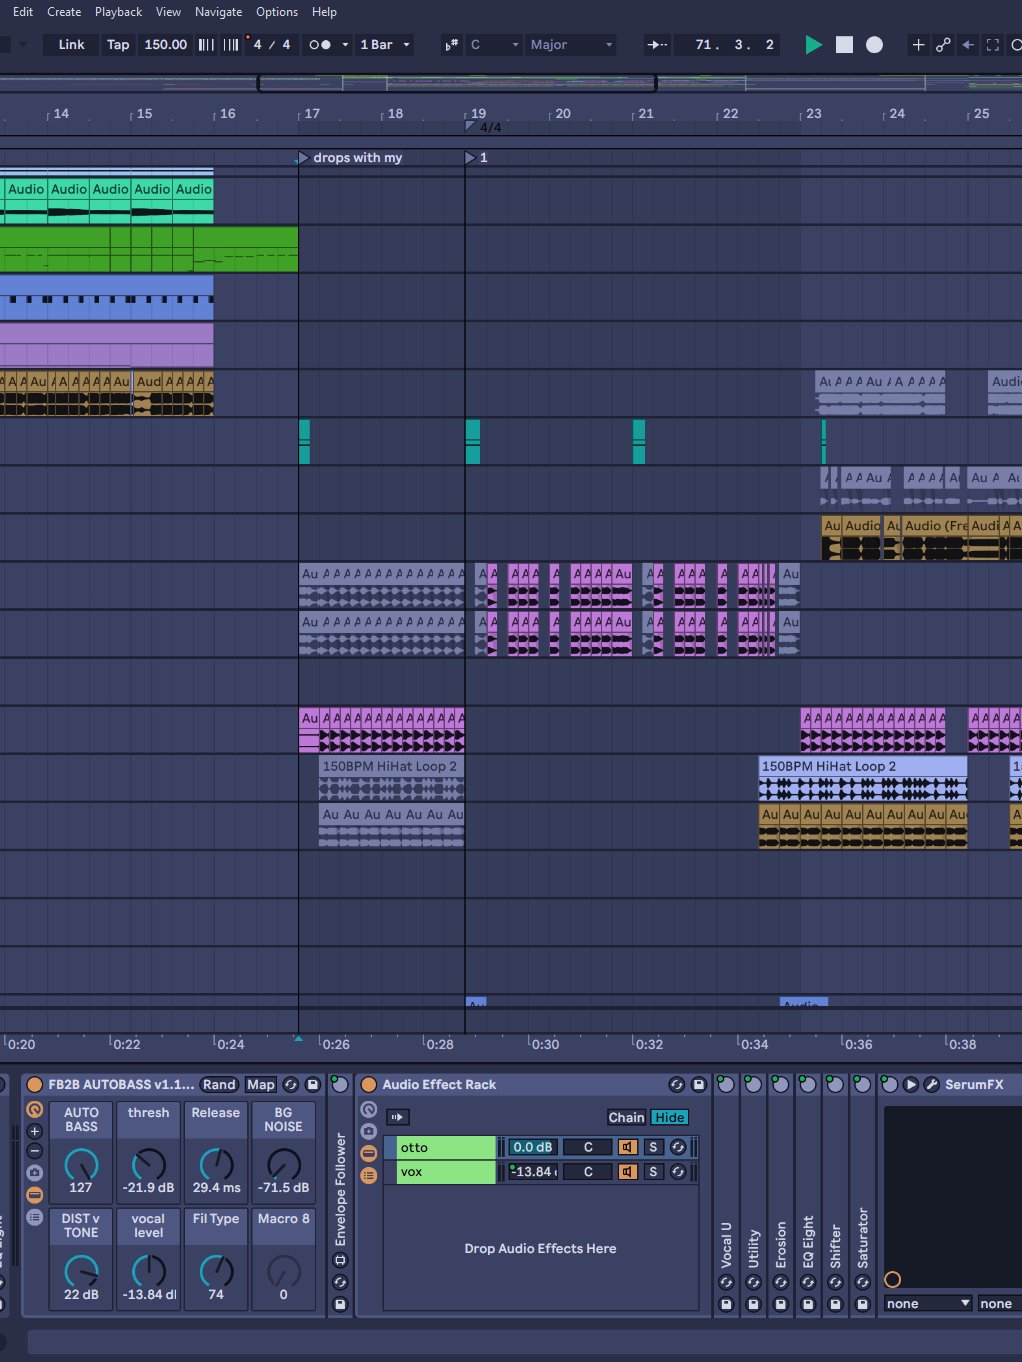
Task: Open the Navigate menu
Action: 218,11
